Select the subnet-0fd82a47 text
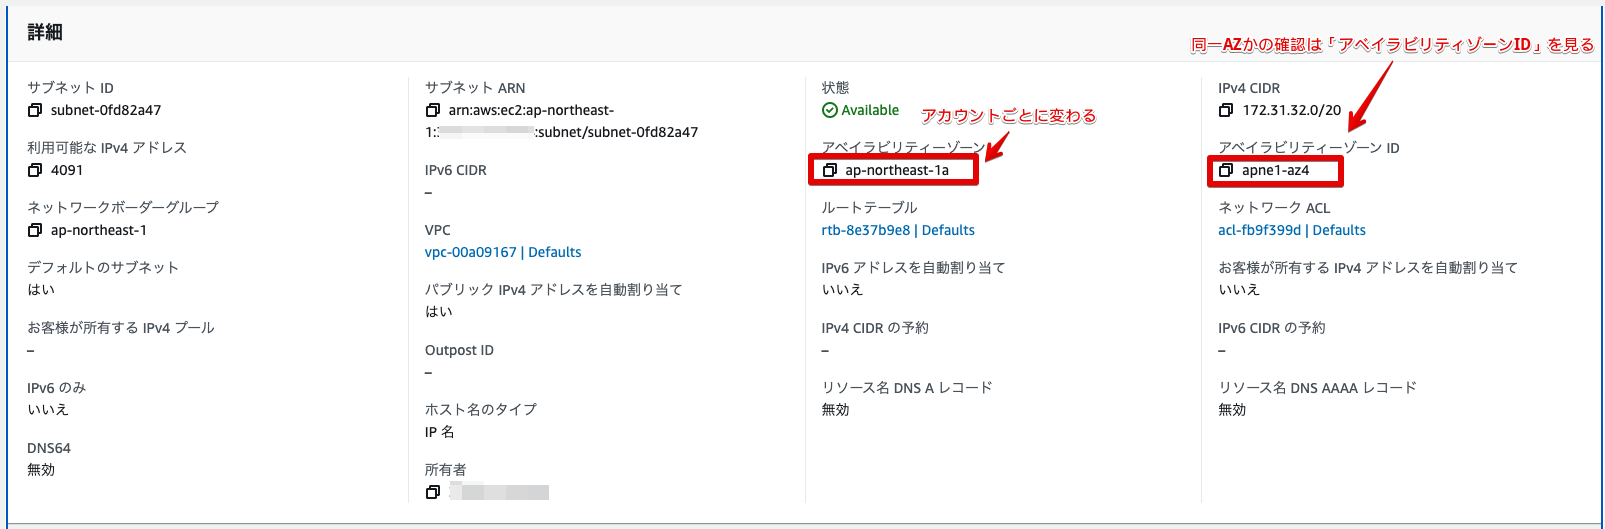Image resolution: width=1605 pixels, height=529 pixels. (x=106, y=110)
